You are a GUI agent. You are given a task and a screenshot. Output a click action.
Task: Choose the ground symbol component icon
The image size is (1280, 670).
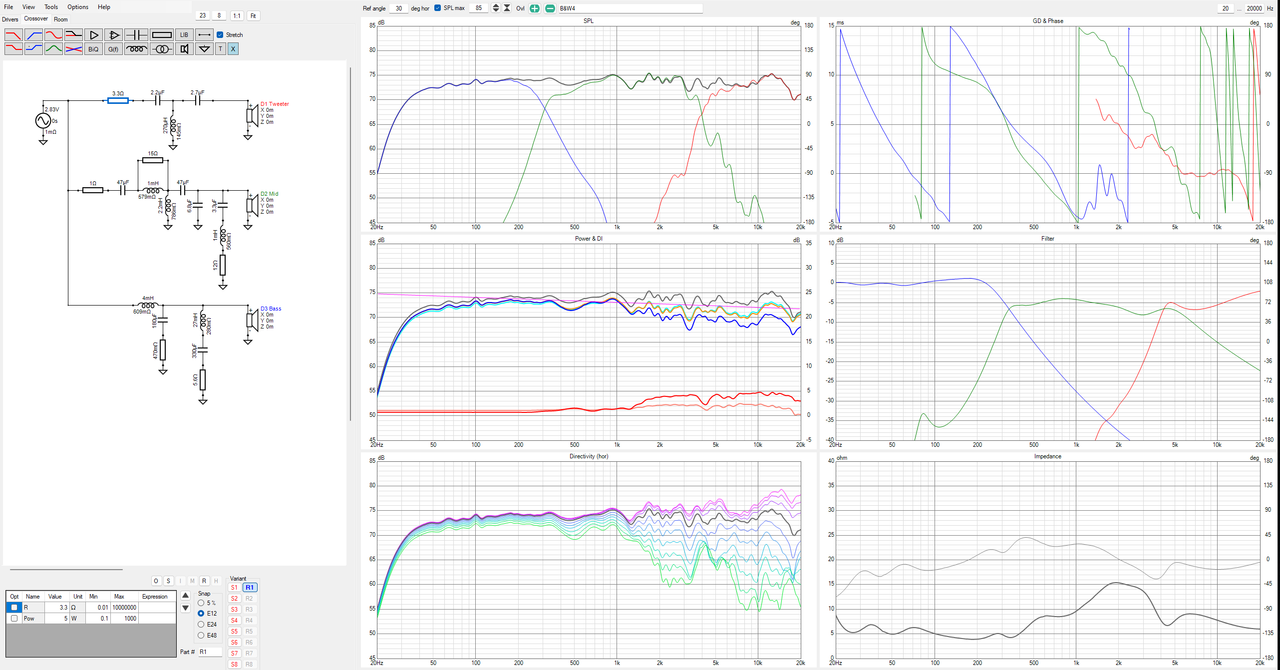204,48
